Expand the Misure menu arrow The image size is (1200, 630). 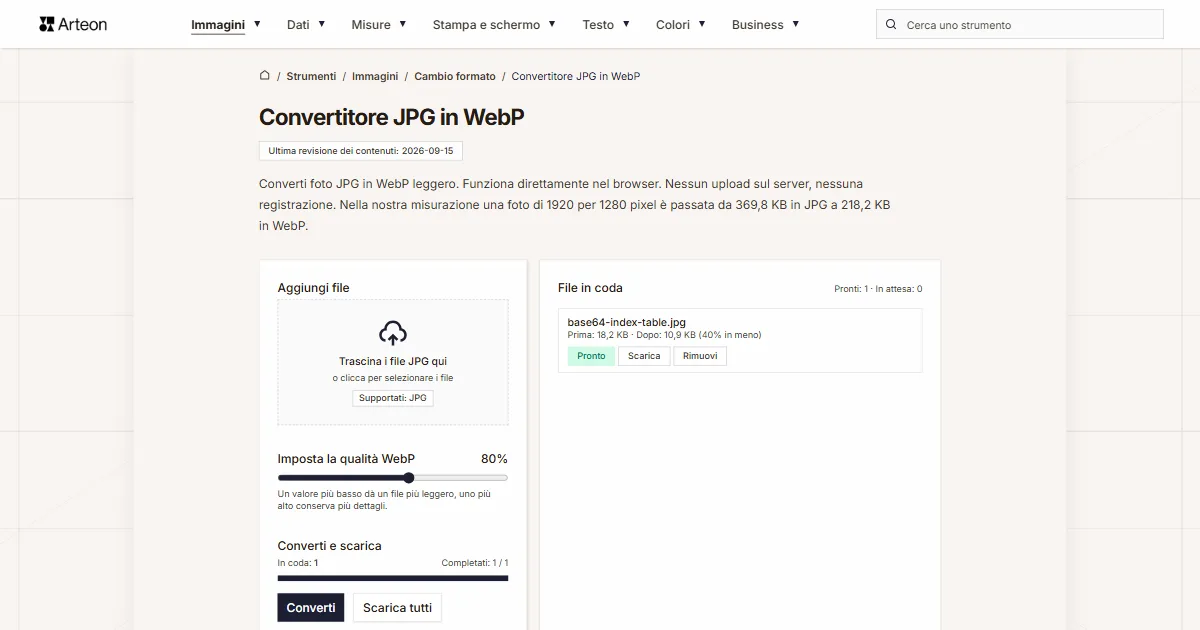403,23
